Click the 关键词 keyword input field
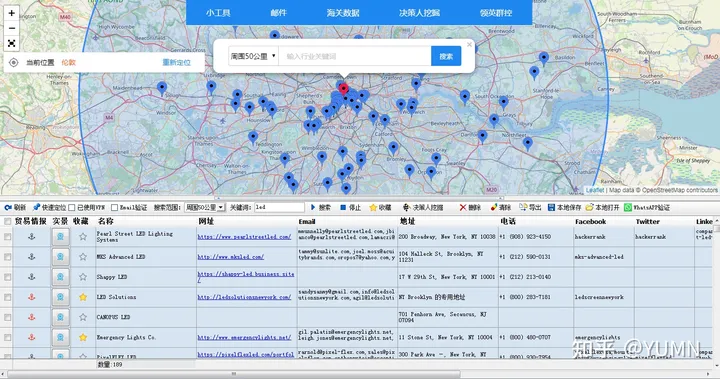 pyautogui.click(x=279, y=208)
